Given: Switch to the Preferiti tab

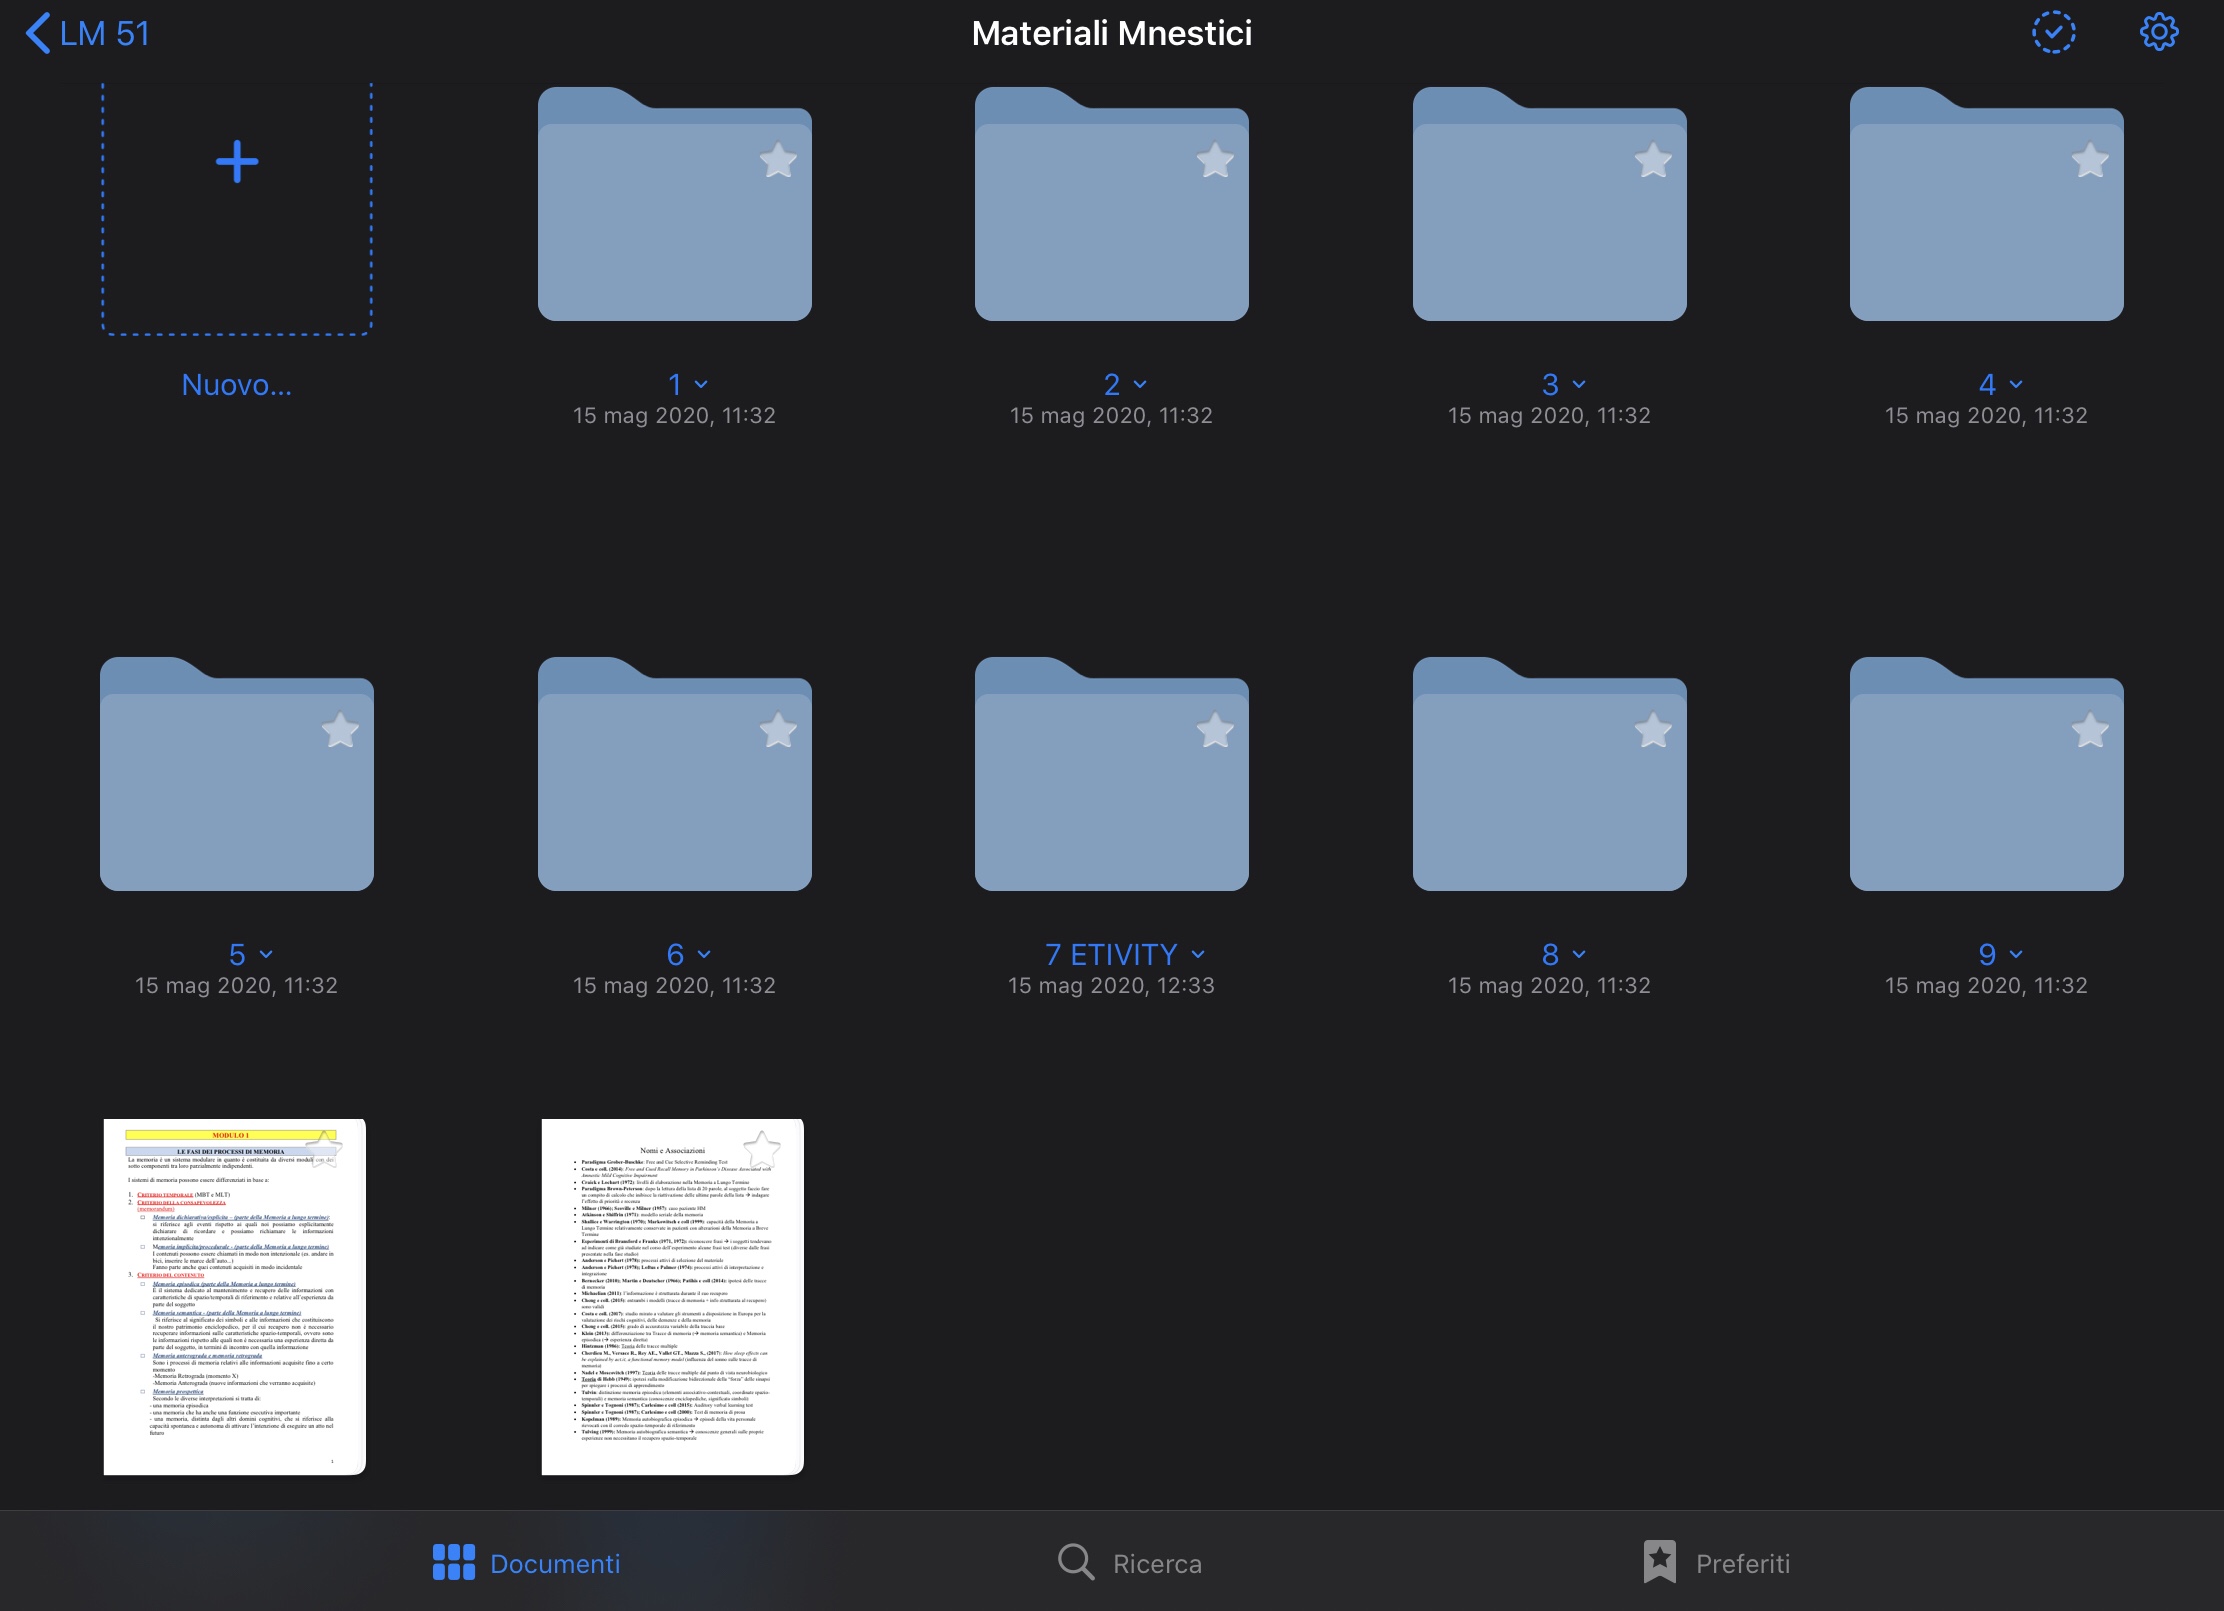Looking at the screenshot, I should coord(1716,1562).
